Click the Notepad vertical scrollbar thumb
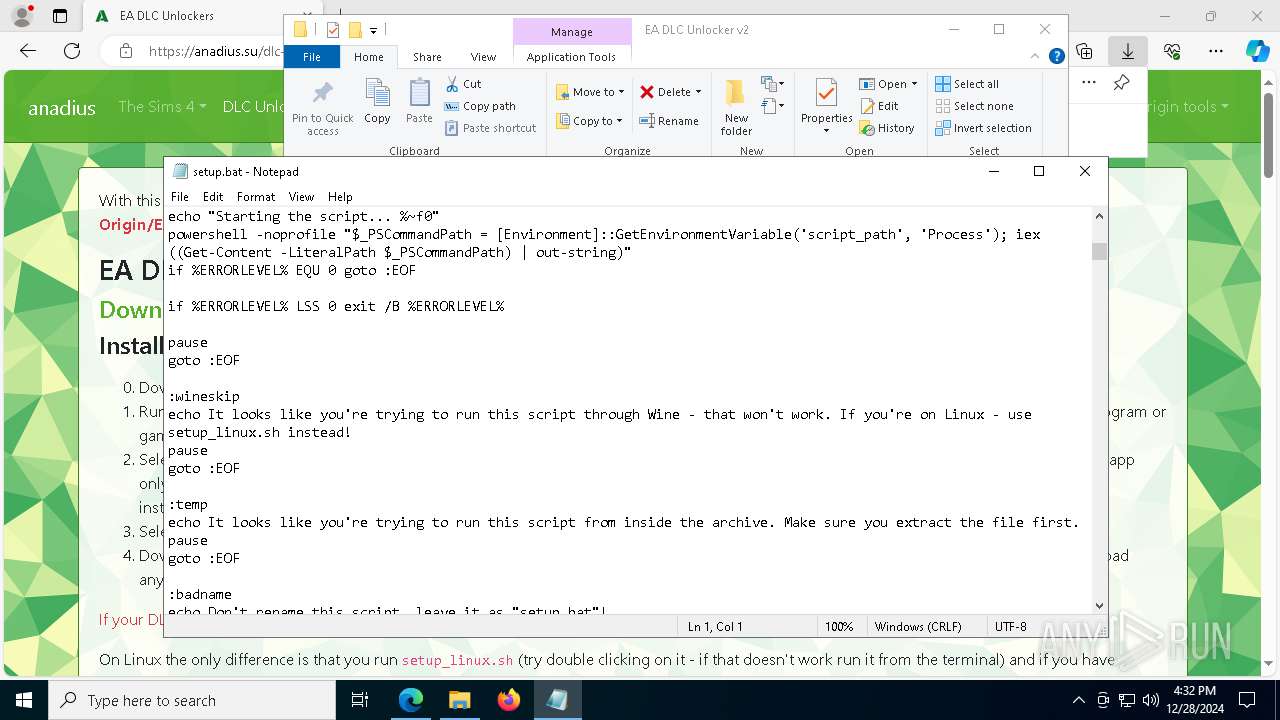Screen dimensions: 1280x720 point(1100,251)
